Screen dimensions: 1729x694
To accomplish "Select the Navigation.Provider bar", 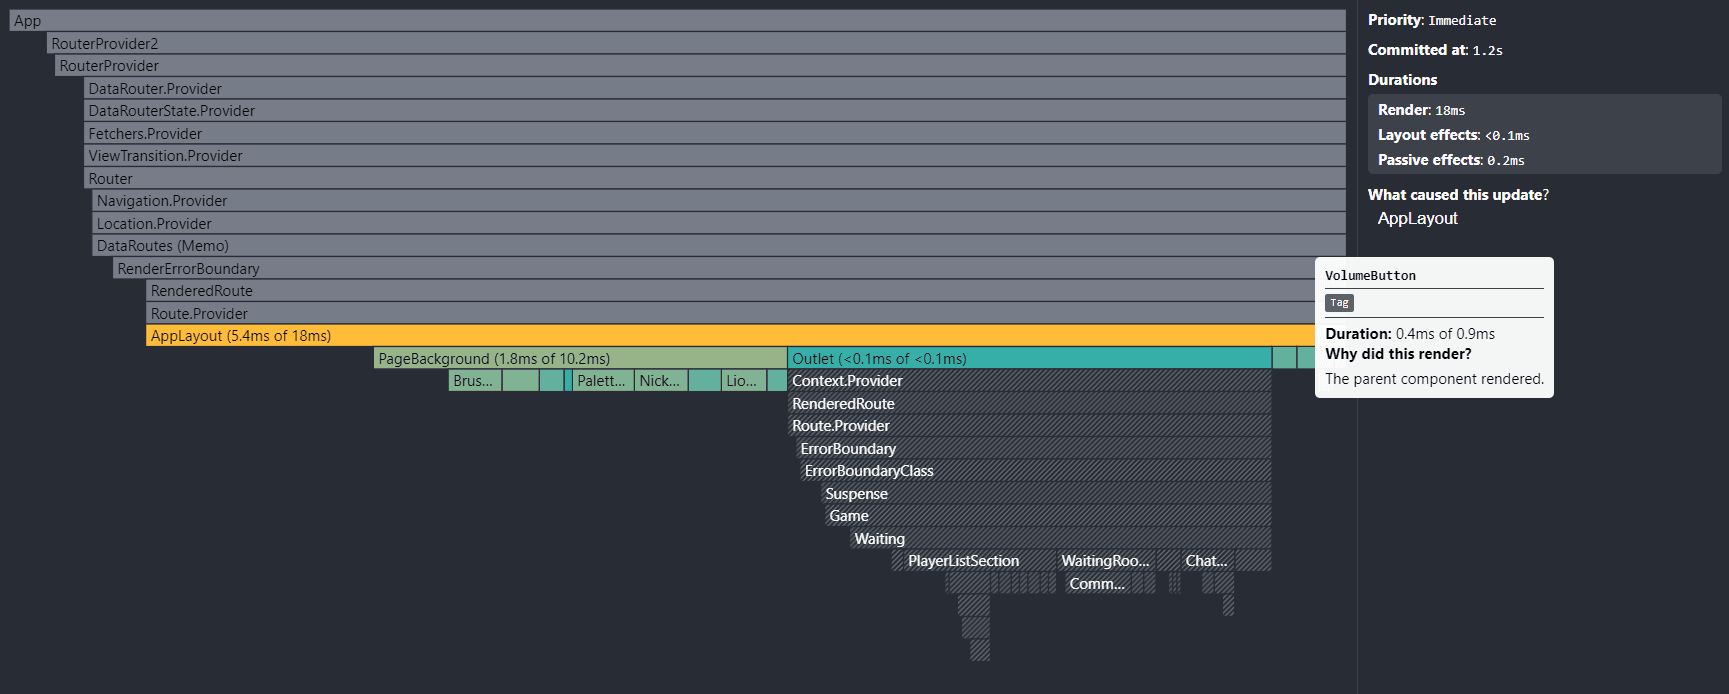I will point(719,201).
